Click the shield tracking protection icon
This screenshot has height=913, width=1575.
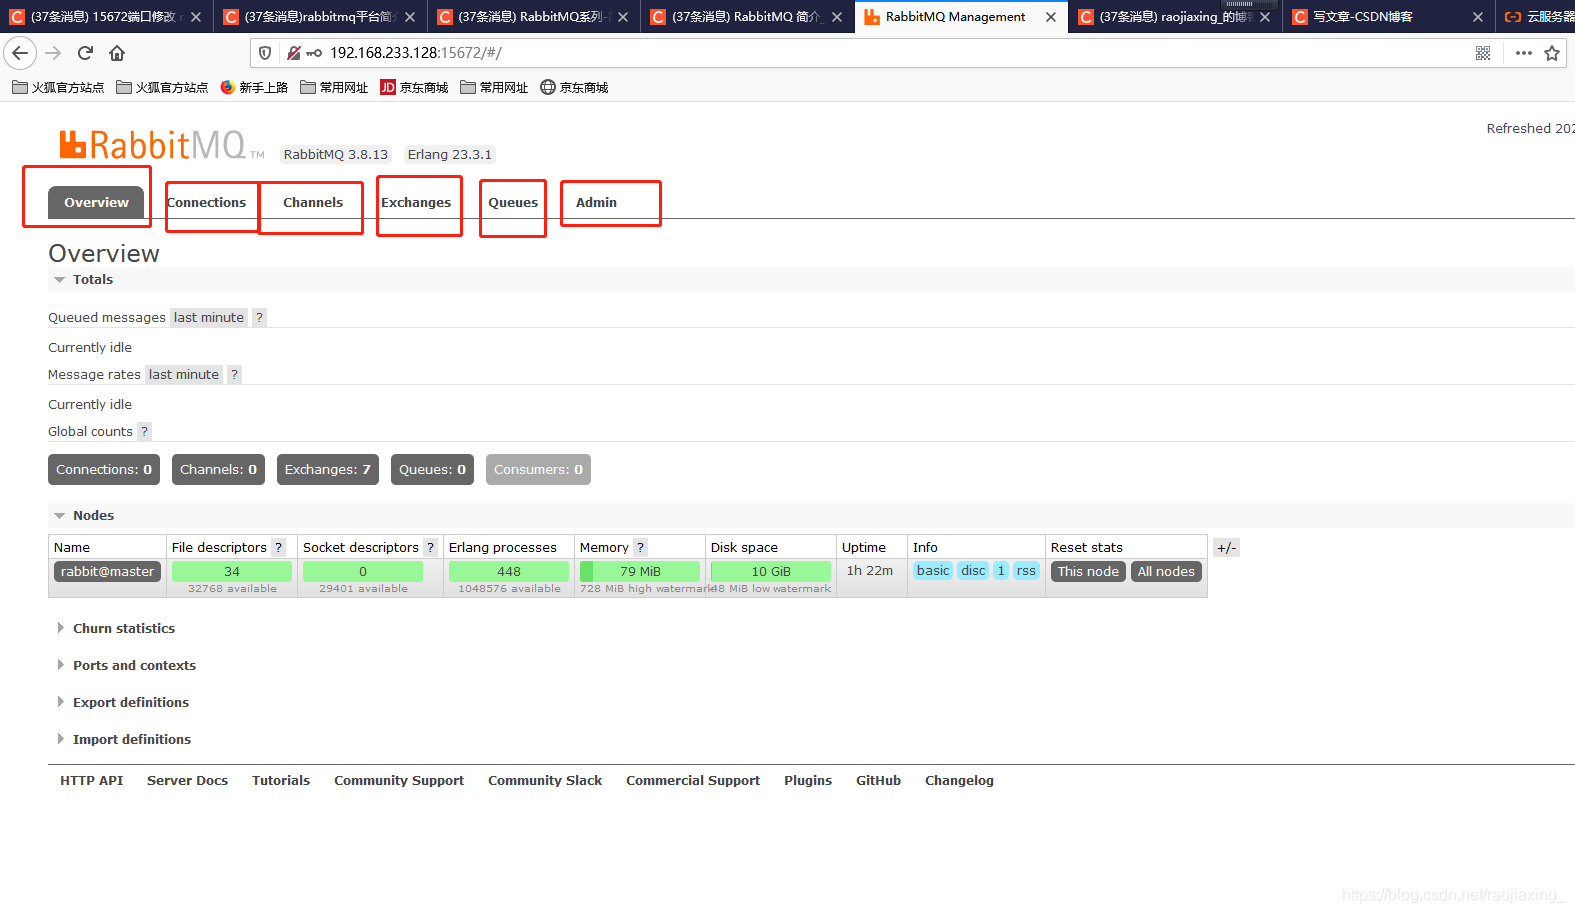point(265,53)
